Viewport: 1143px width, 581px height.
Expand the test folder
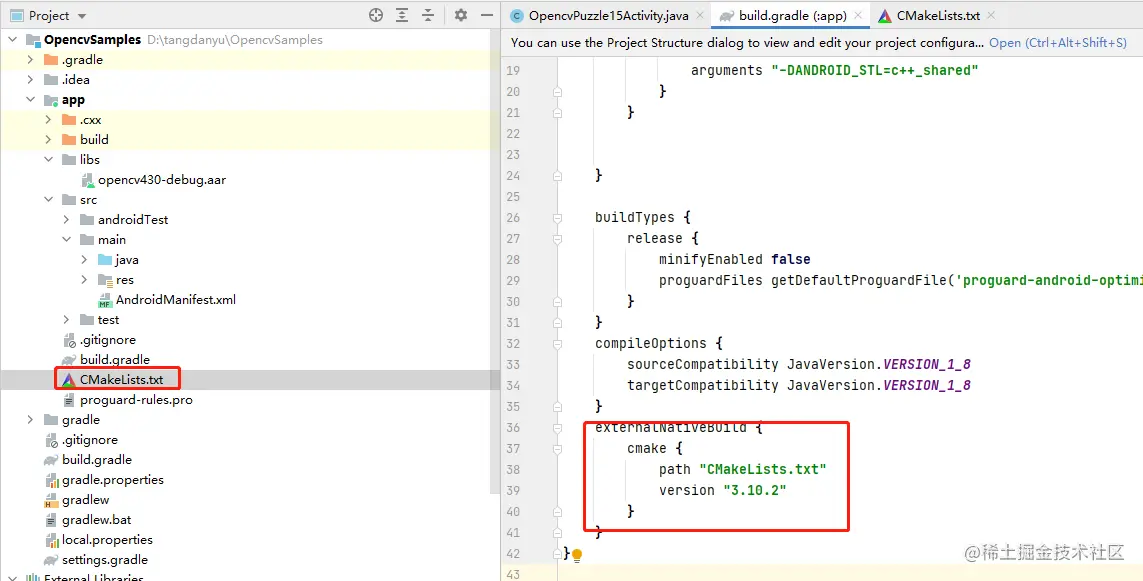click(x=66, y=319)
